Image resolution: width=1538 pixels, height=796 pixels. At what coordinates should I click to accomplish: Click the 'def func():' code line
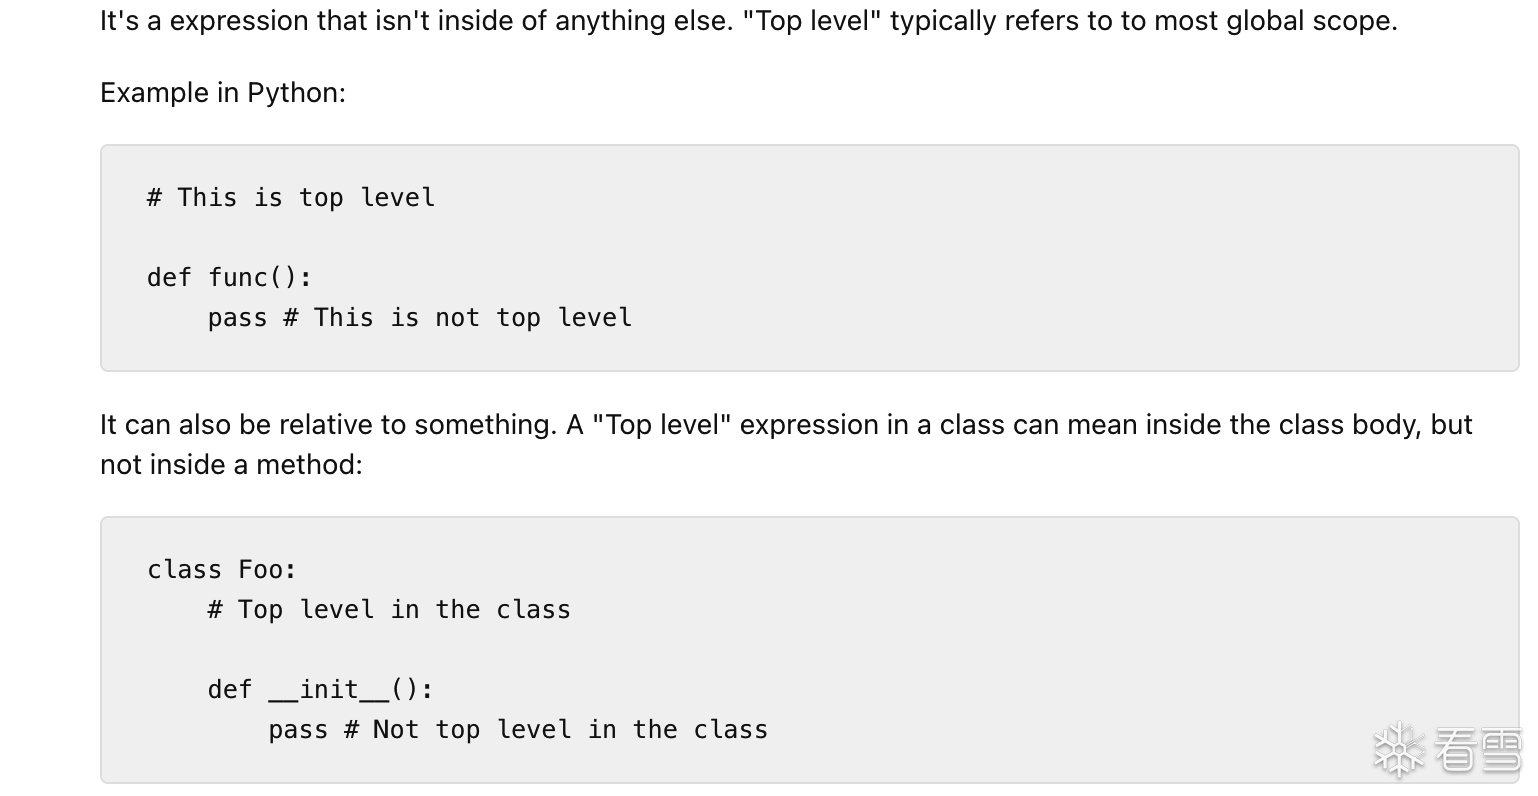coord(229,277)
